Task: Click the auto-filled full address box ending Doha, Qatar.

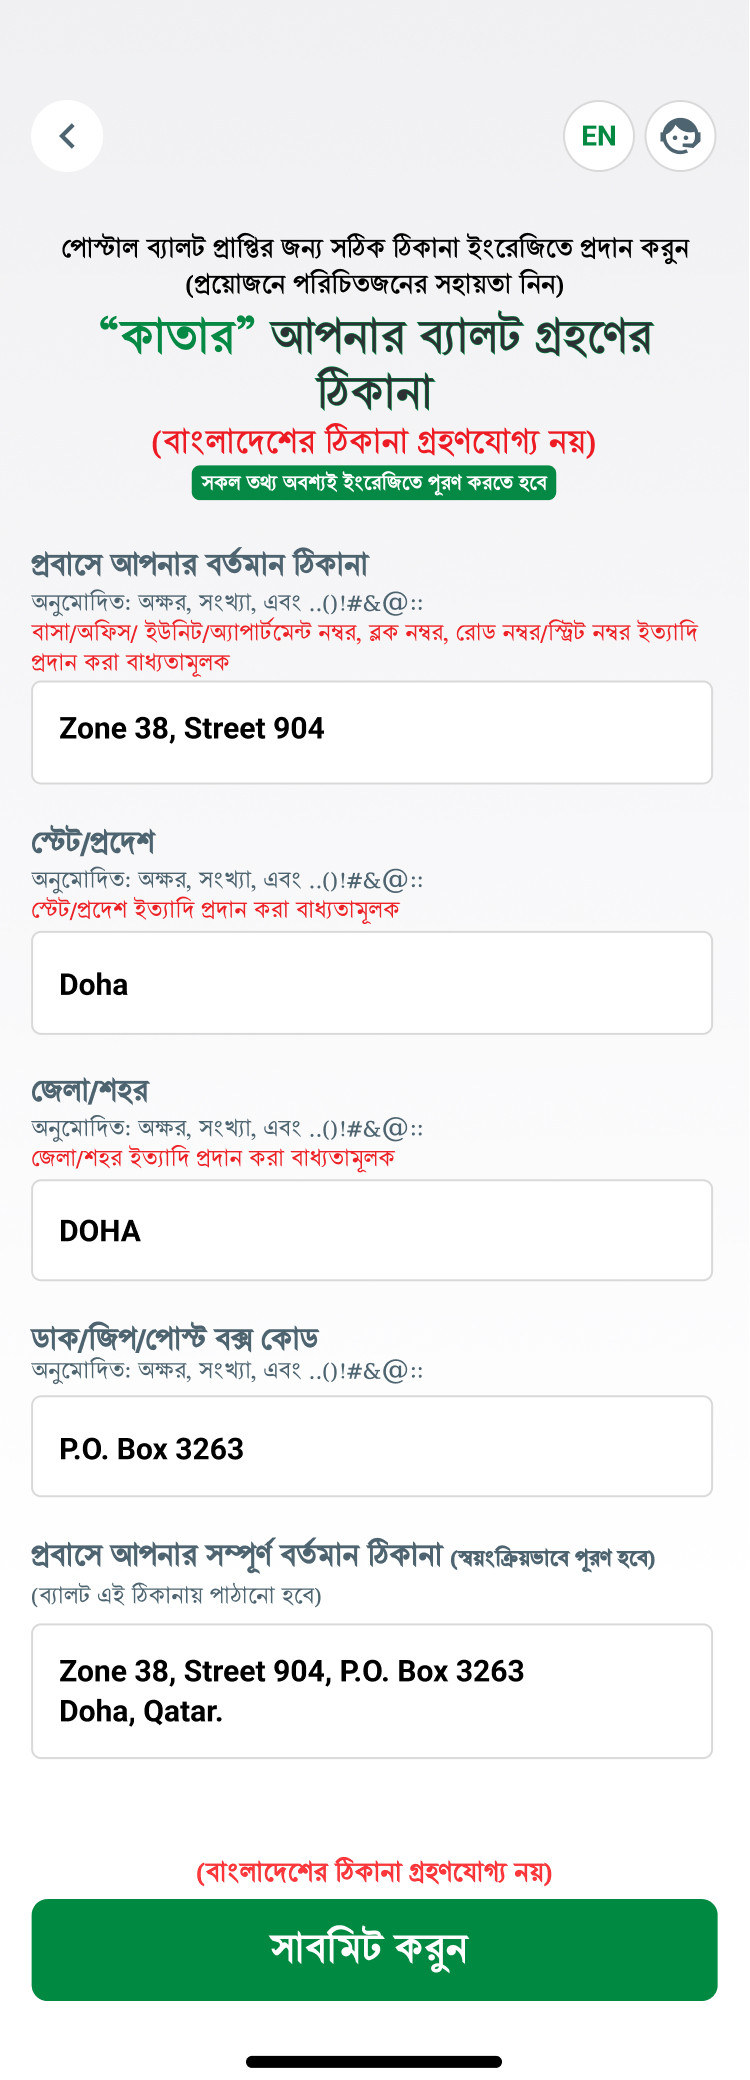Action: (372, 1691)
